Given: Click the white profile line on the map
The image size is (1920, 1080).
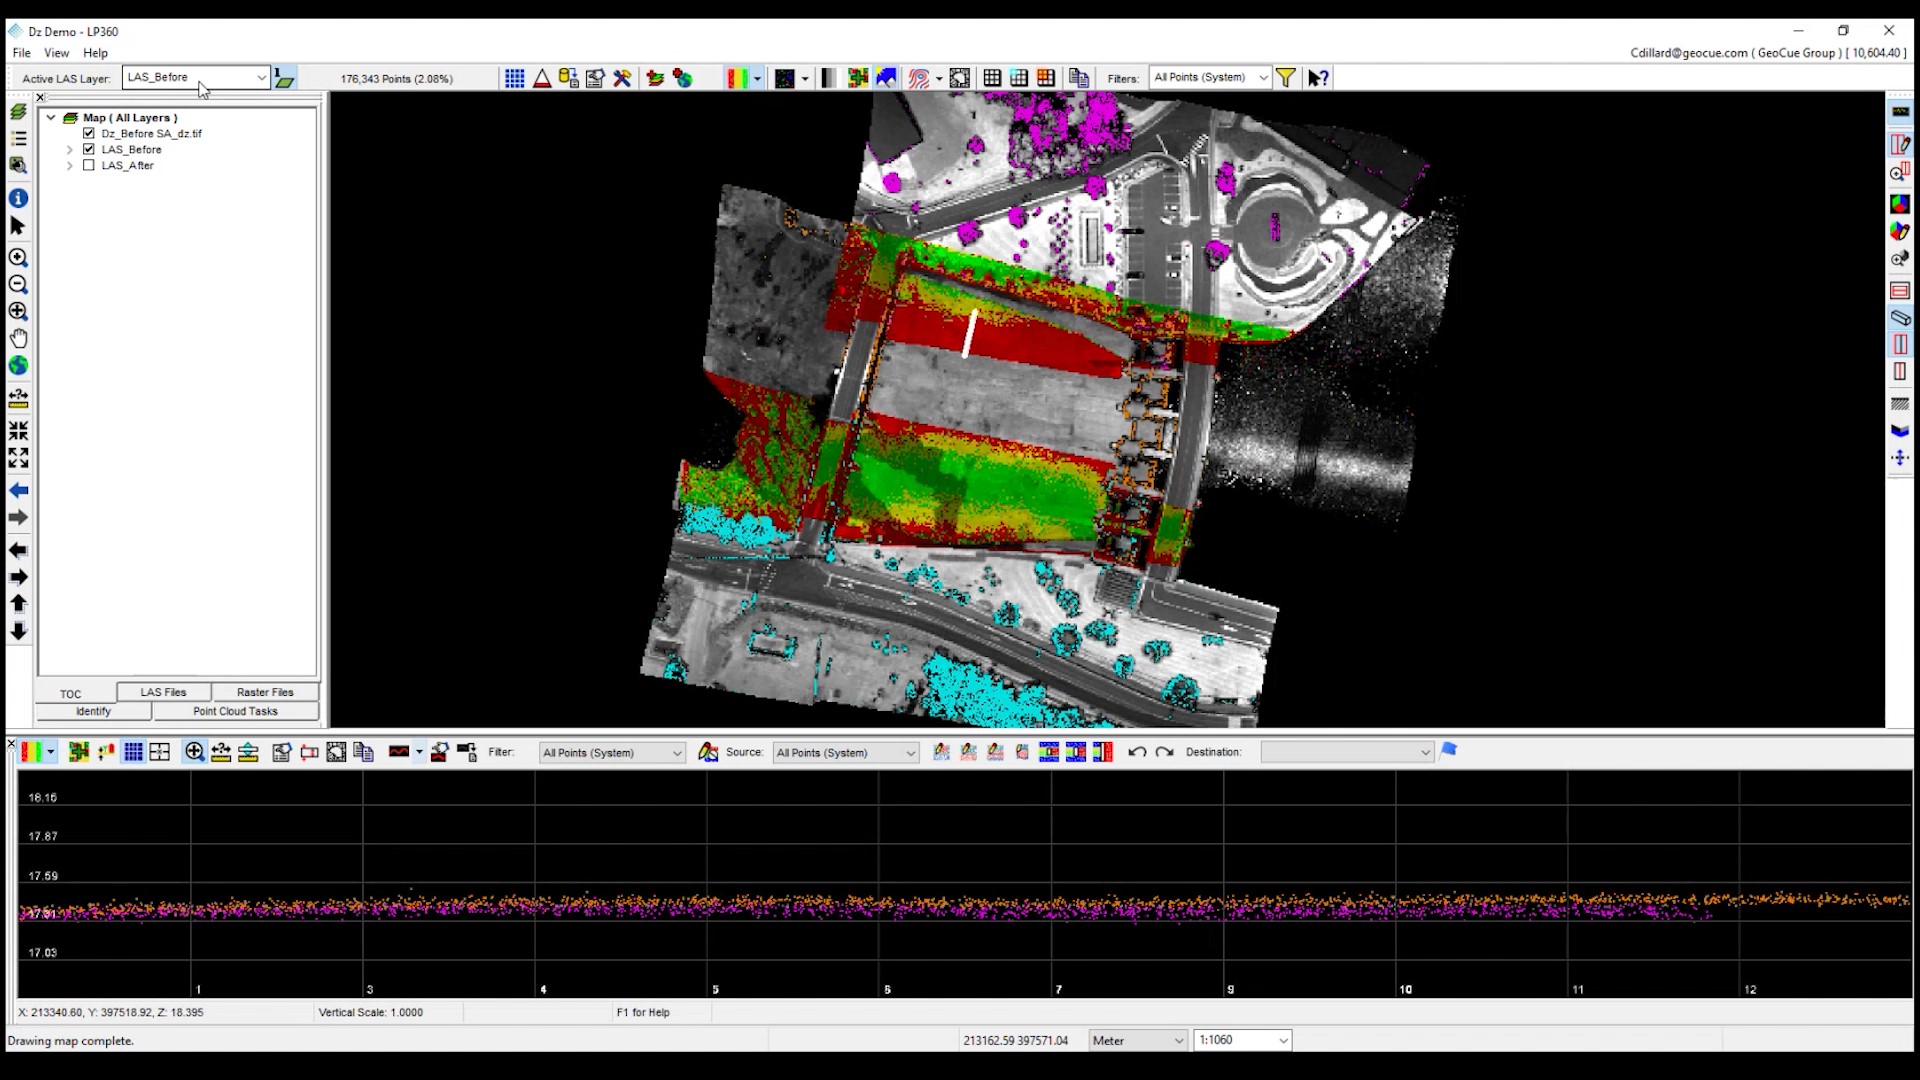Looking at the screenshot, I should click(x=968, y=333).
